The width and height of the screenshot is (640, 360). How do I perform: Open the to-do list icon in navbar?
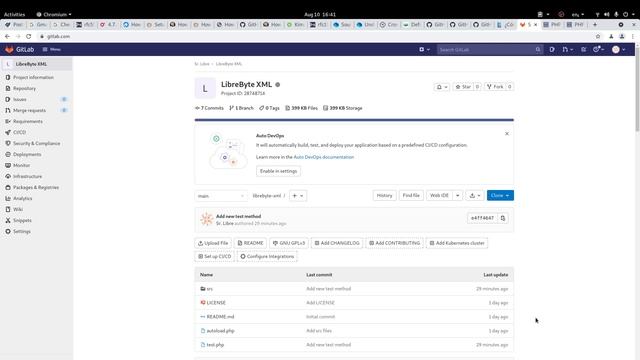coord(584,49)
